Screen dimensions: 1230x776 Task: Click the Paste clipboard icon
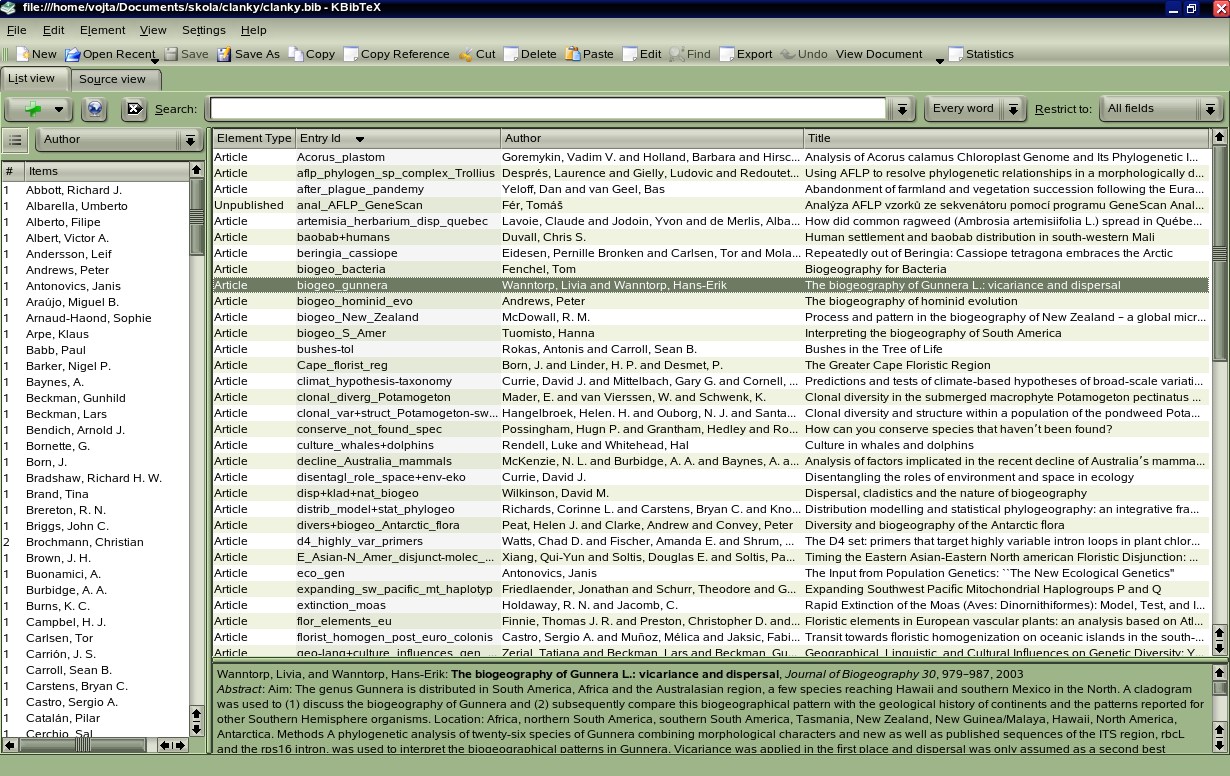coord(572,54)
